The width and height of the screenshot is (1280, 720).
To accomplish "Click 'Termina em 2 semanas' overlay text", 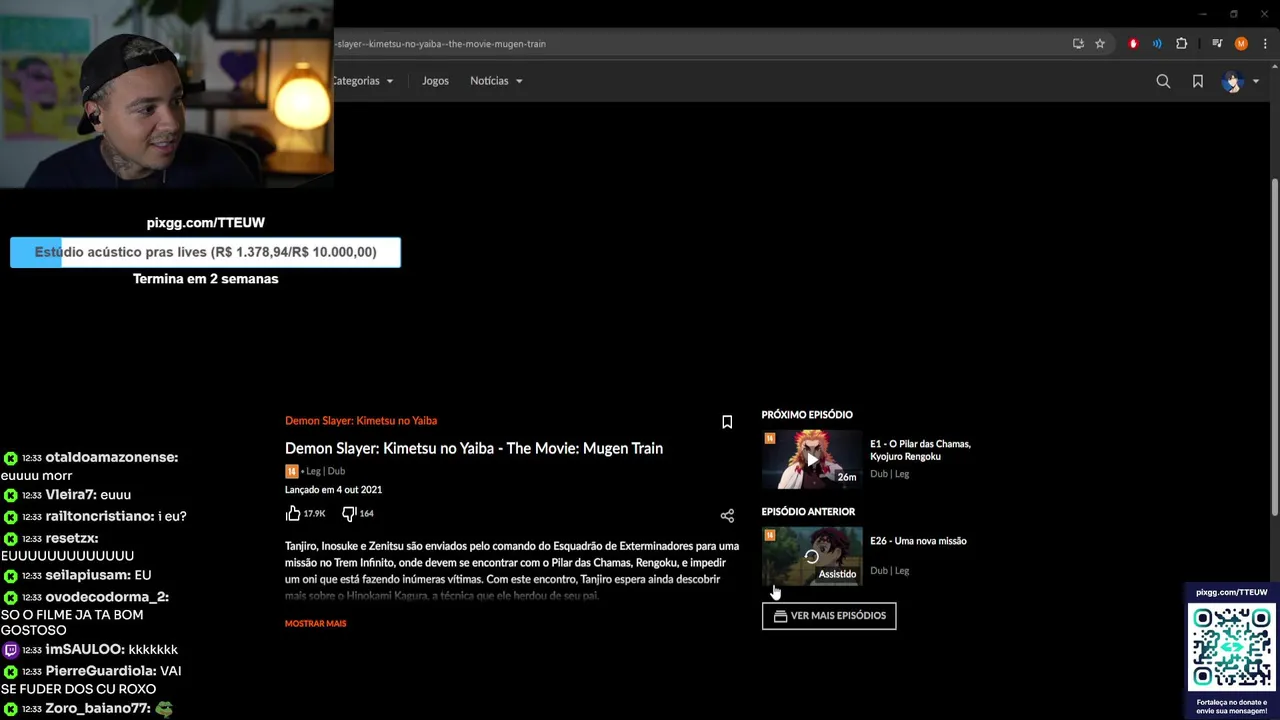I will (205, 279).
